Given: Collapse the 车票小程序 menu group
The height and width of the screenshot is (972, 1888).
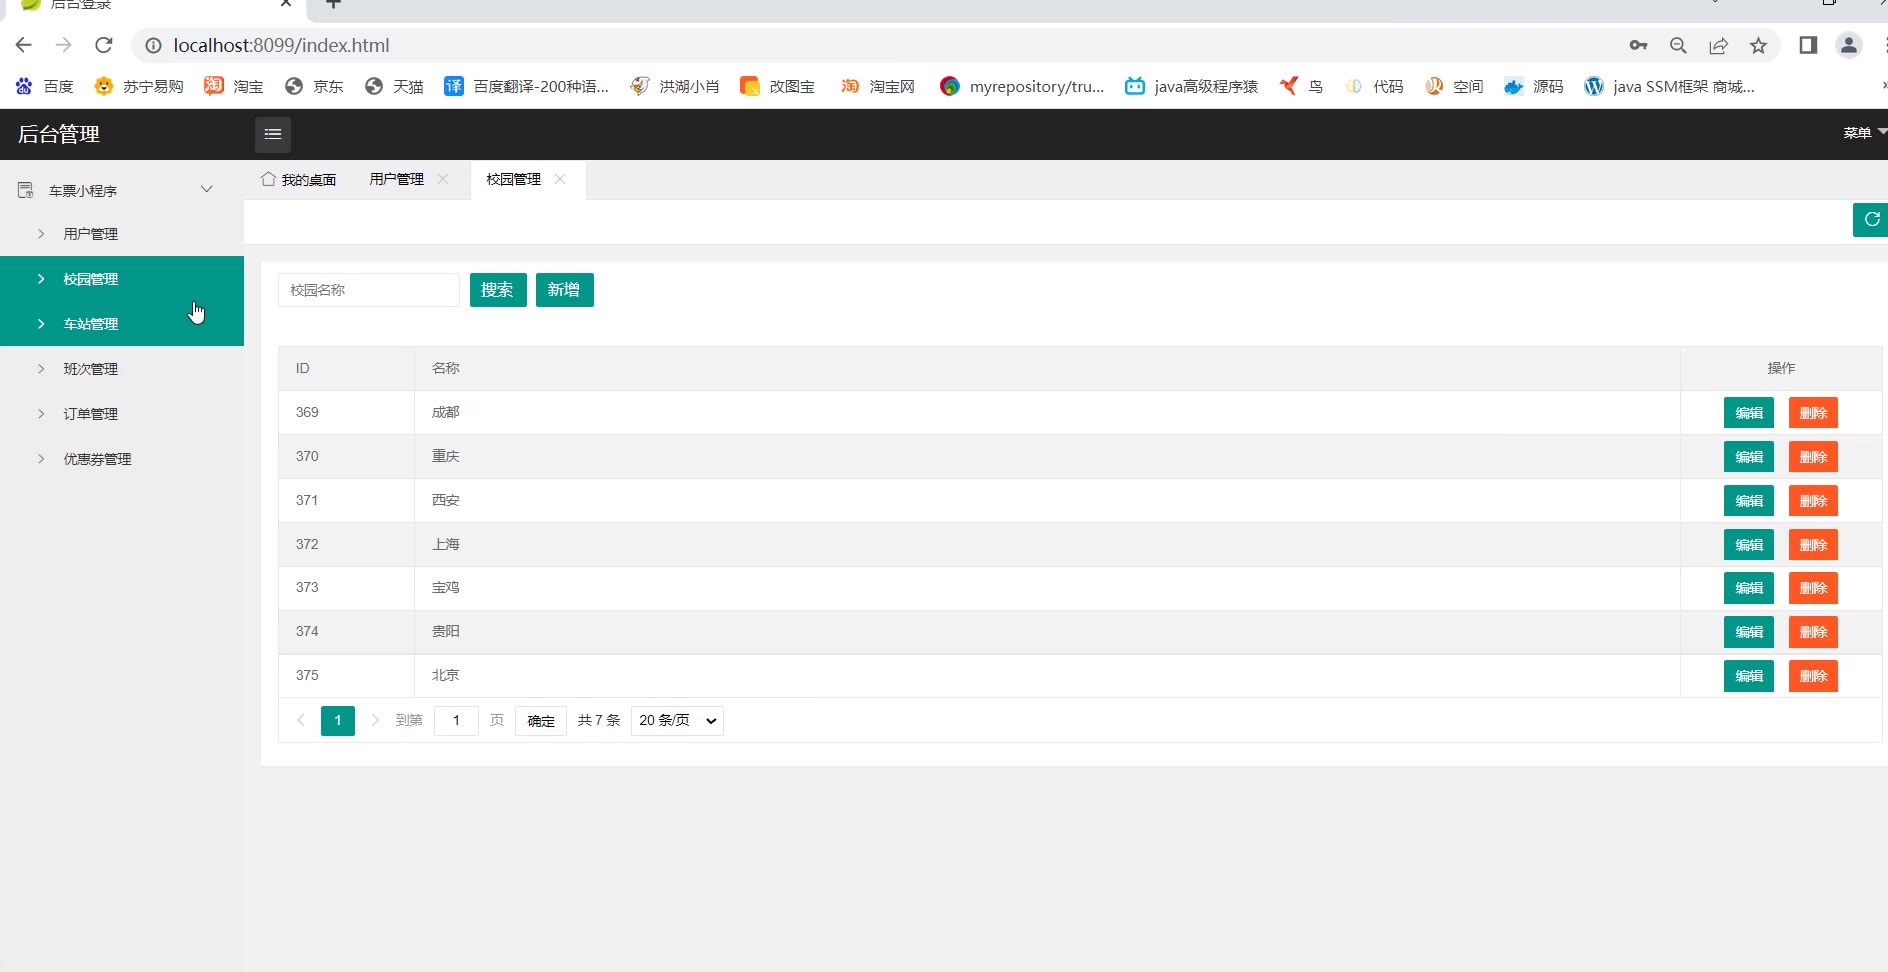Looking at the screenshot, I should click(122, 190).
